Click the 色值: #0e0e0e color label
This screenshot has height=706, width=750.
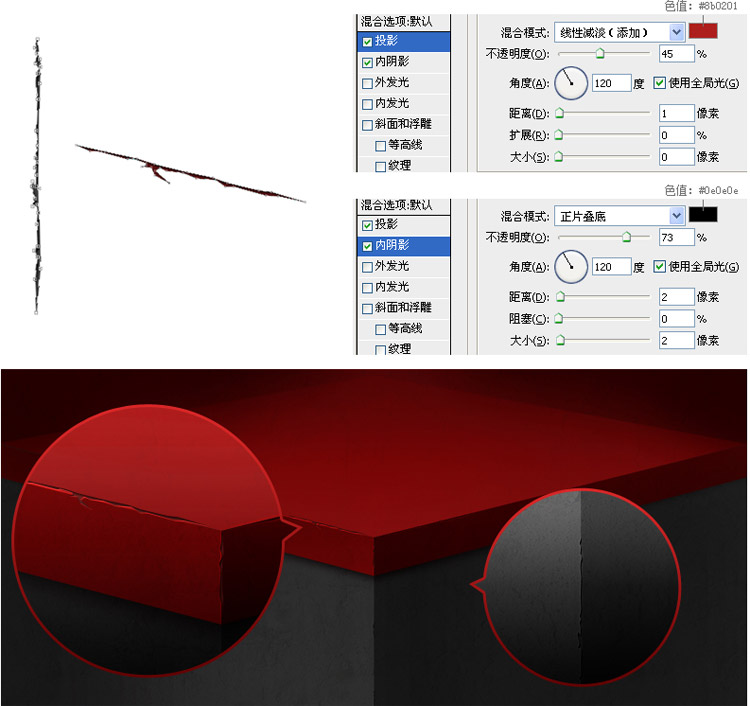click(x=701, y=190)
